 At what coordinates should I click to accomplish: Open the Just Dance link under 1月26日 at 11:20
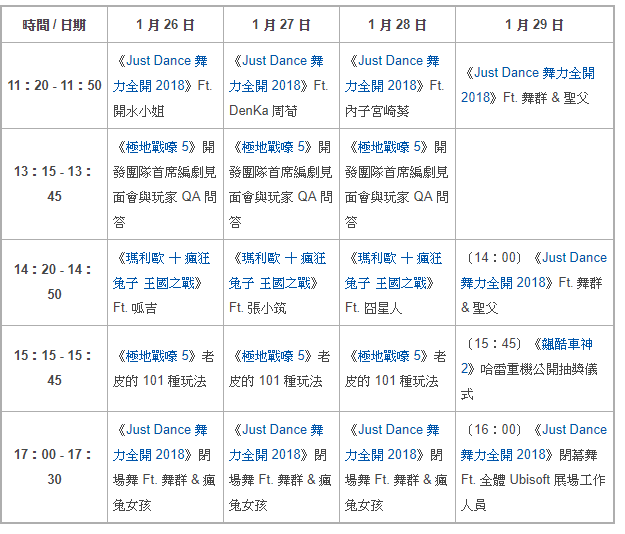[160, 73]
